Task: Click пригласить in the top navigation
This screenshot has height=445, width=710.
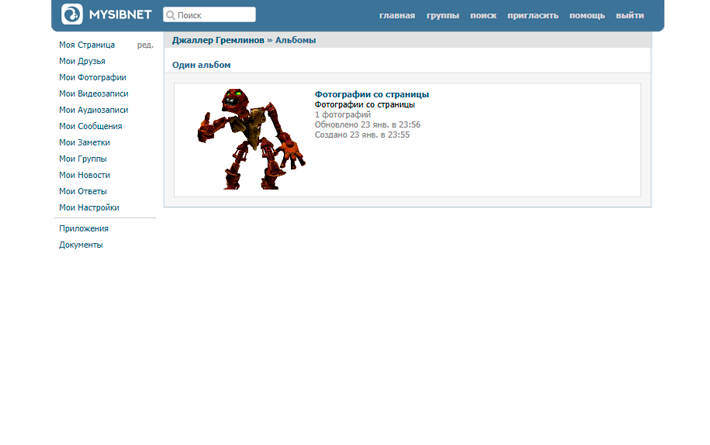Action: click(533, 16)
